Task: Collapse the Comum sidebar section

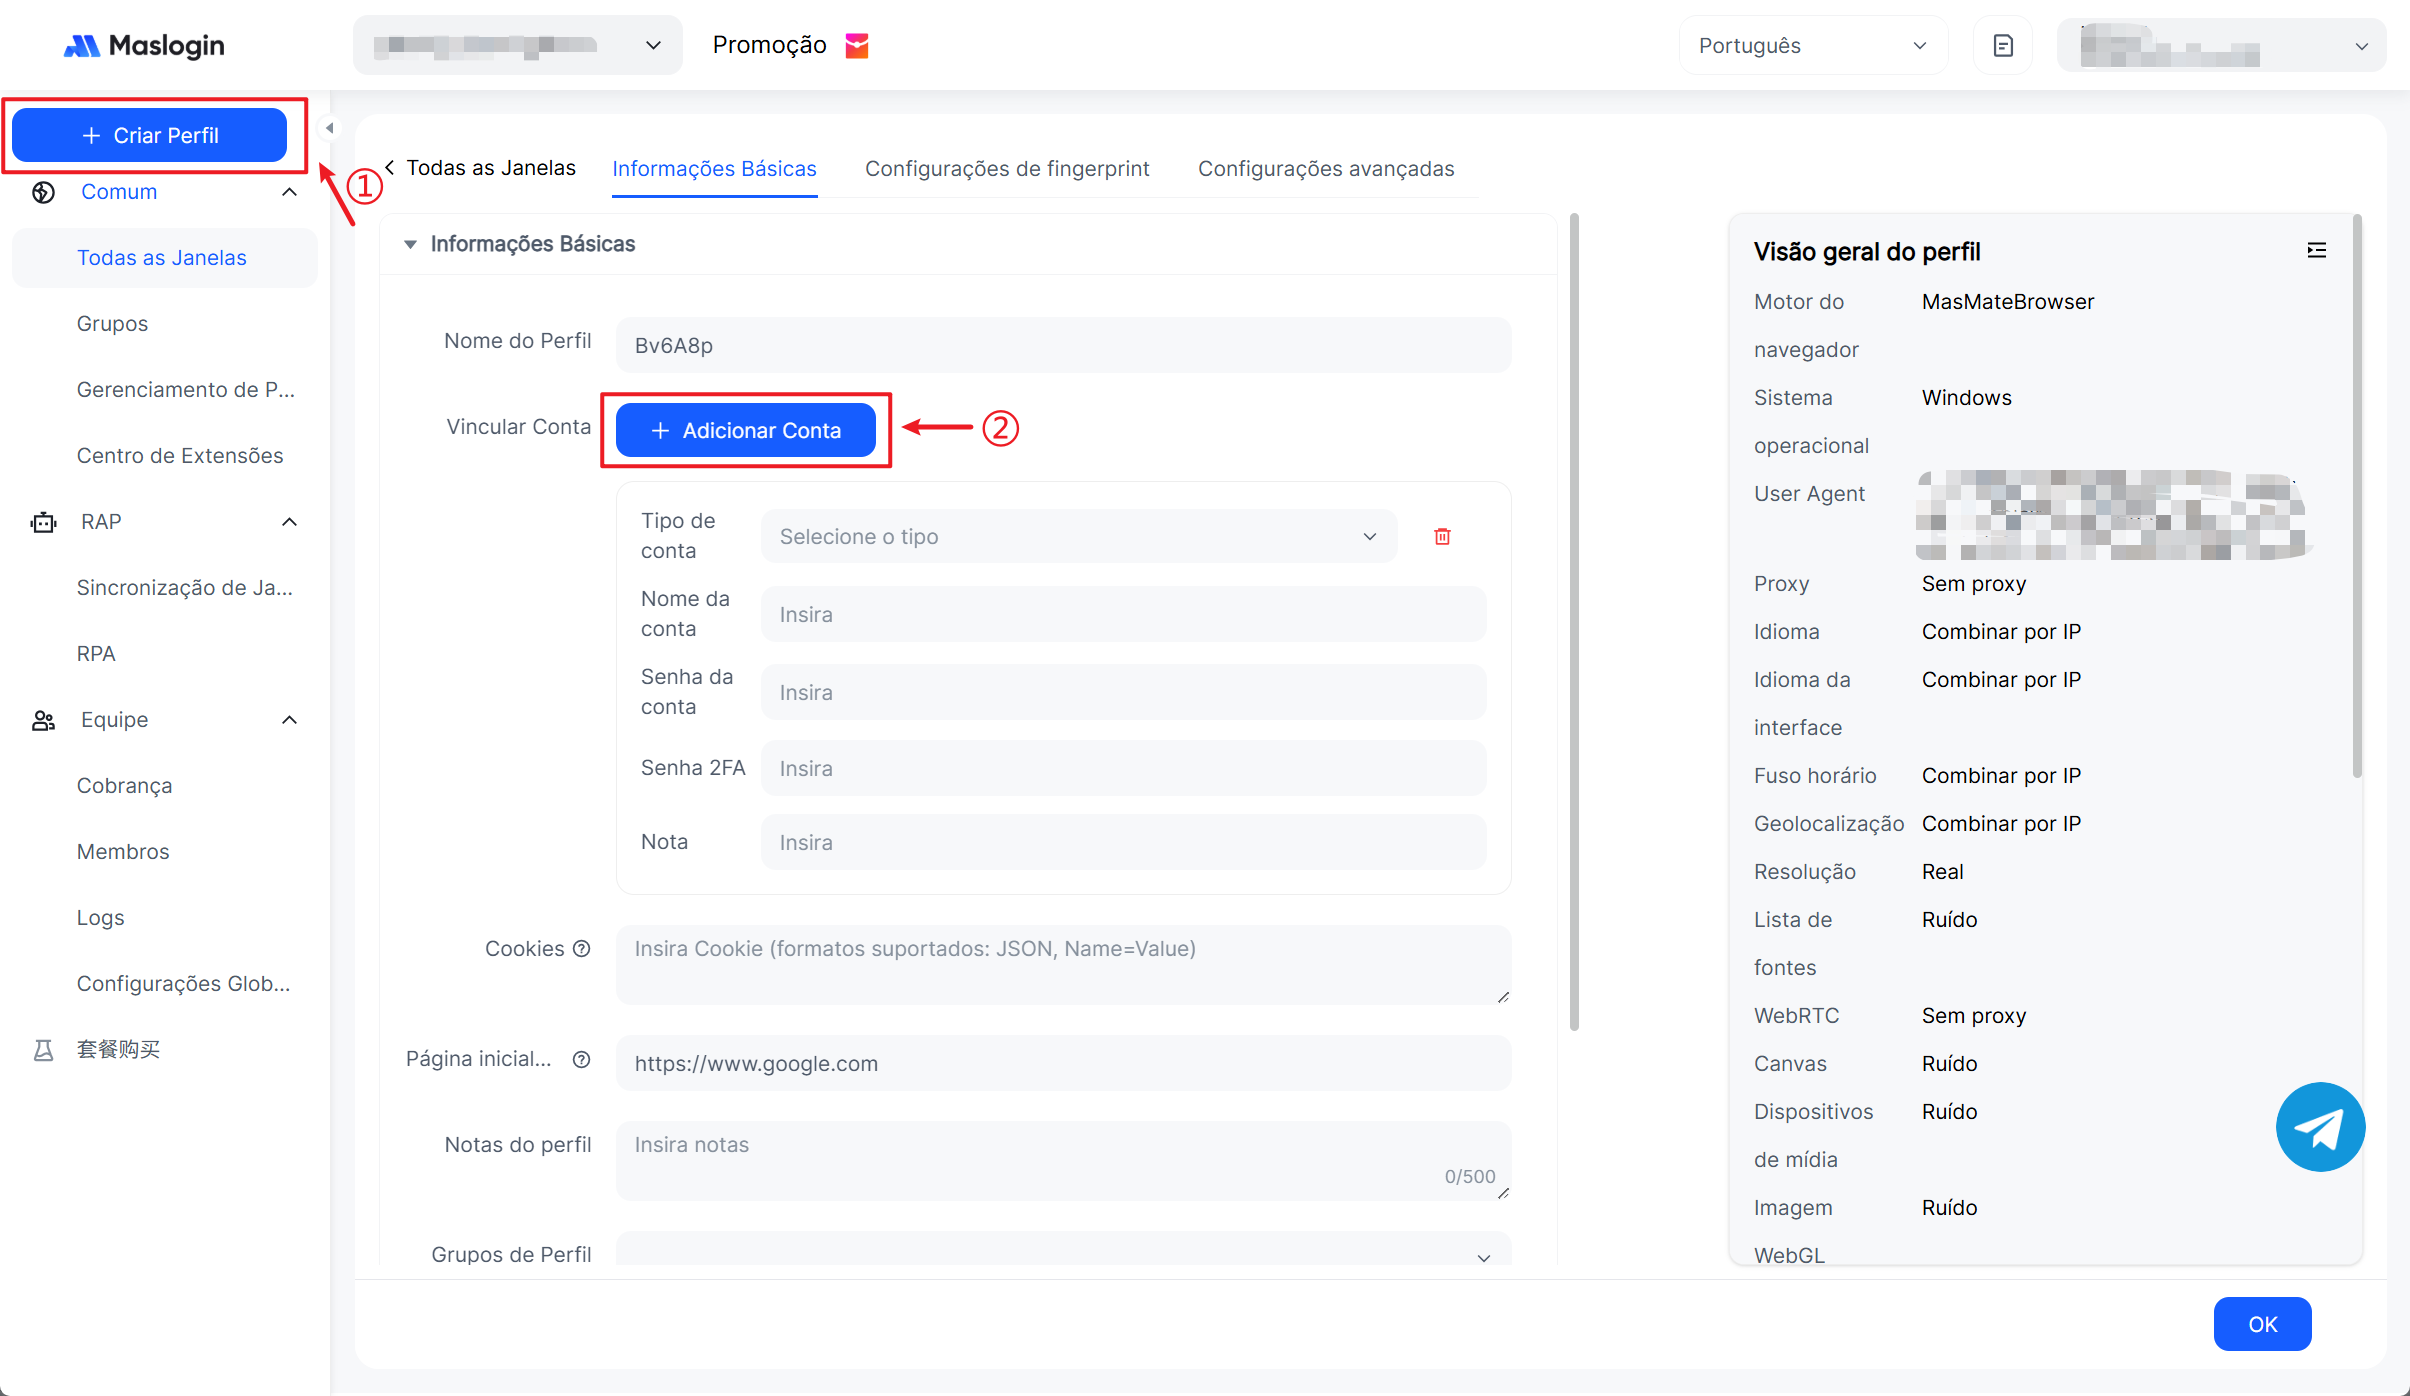Action: click(290, 192)
